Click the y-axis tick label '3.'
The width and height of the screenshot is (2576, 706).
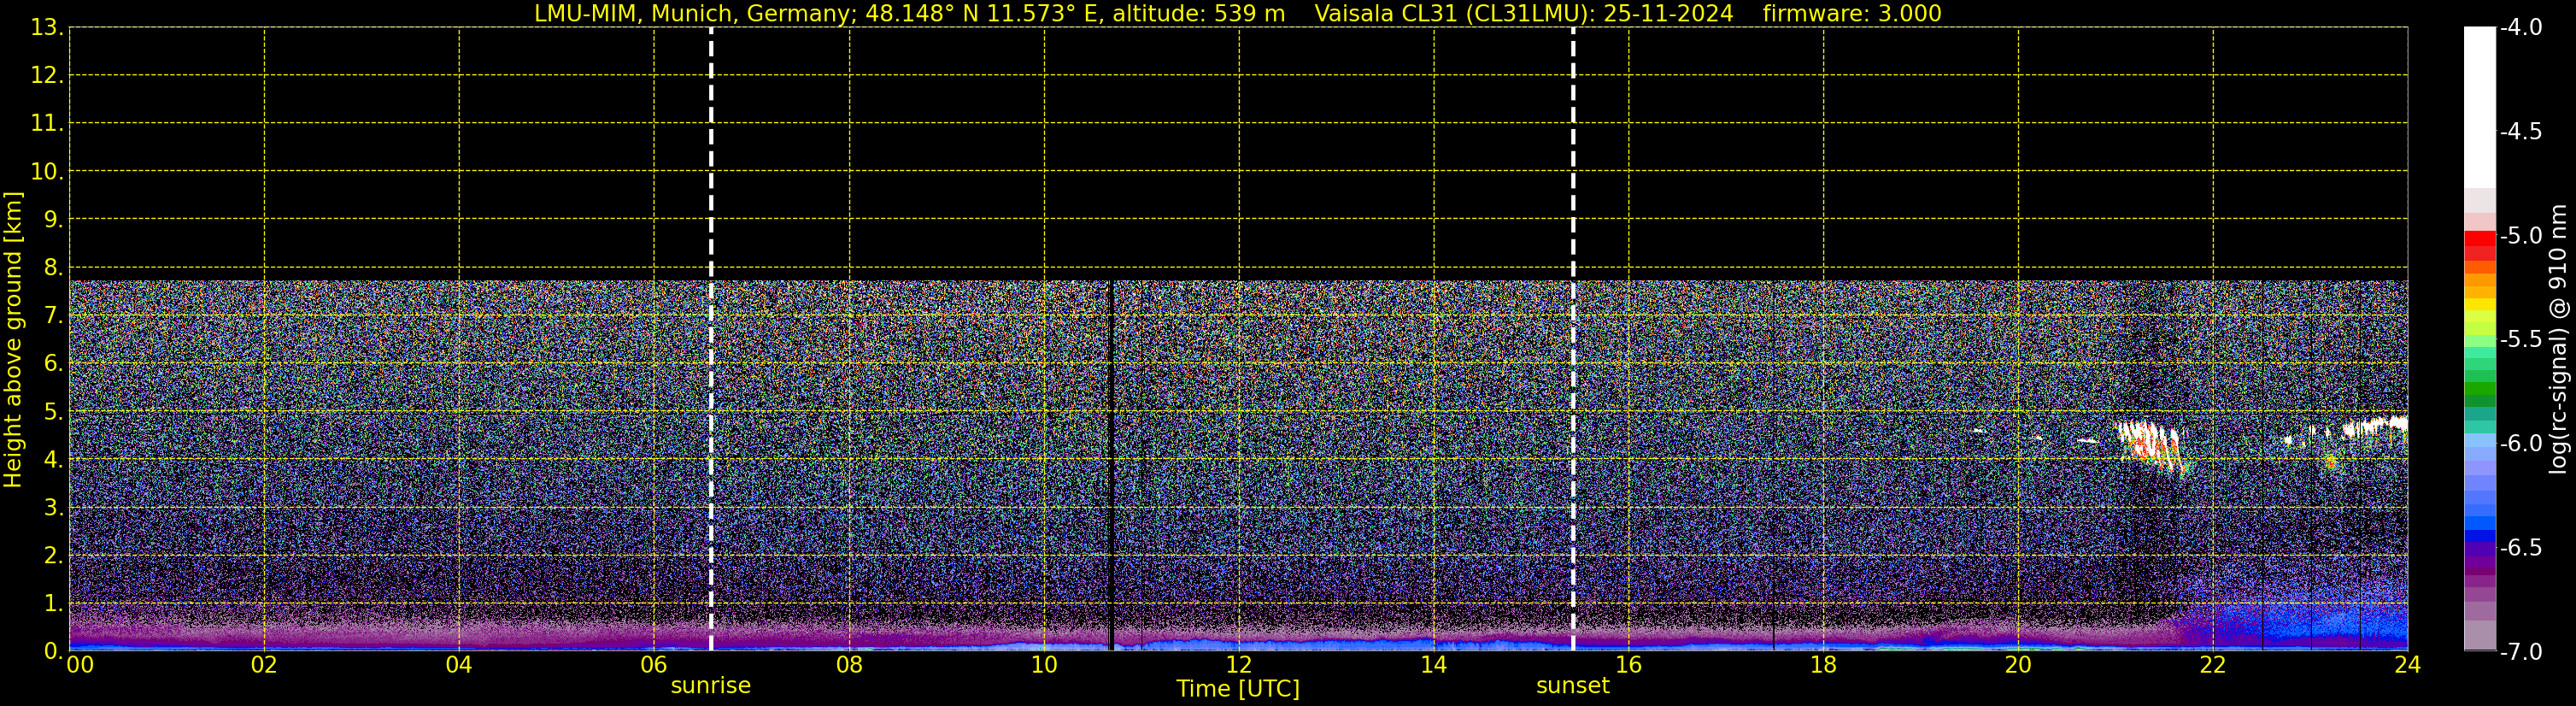(53, 507)
